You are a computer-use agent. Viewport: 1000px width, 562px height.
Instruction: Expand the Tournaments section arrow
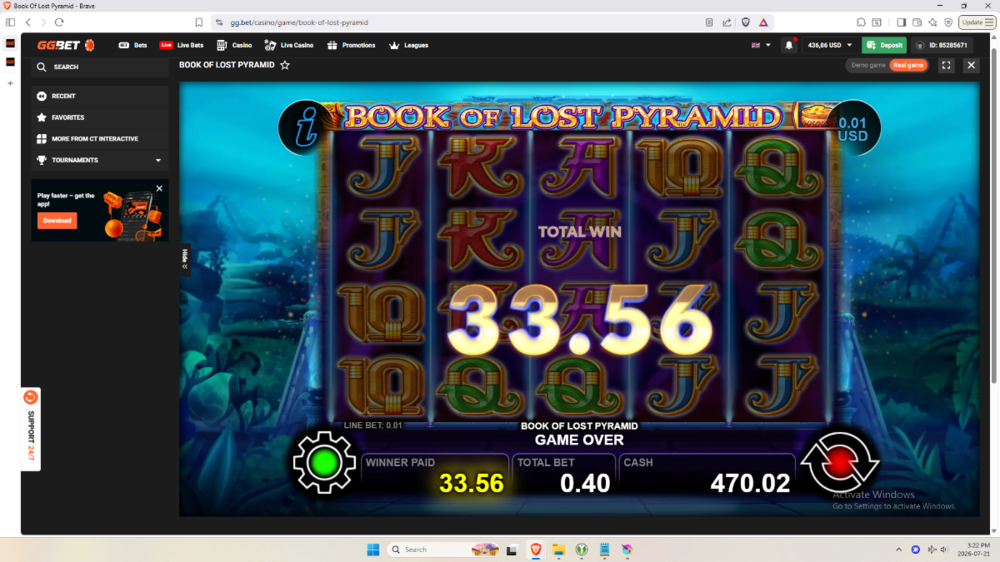158,160
